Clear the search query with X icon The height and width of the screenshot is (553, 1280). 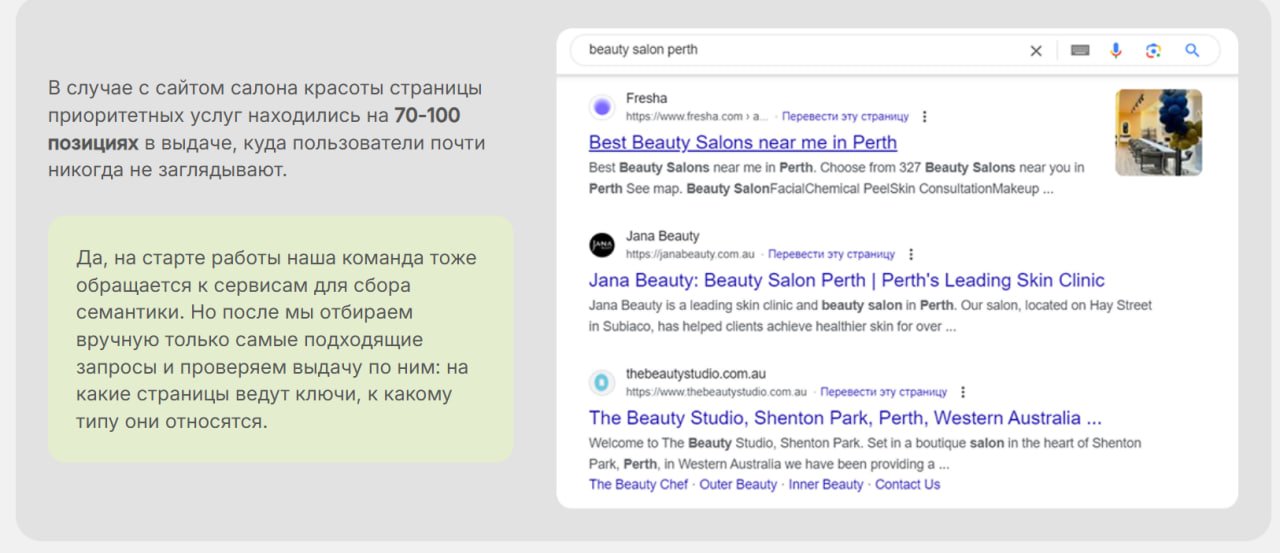tap(1036, 51)
